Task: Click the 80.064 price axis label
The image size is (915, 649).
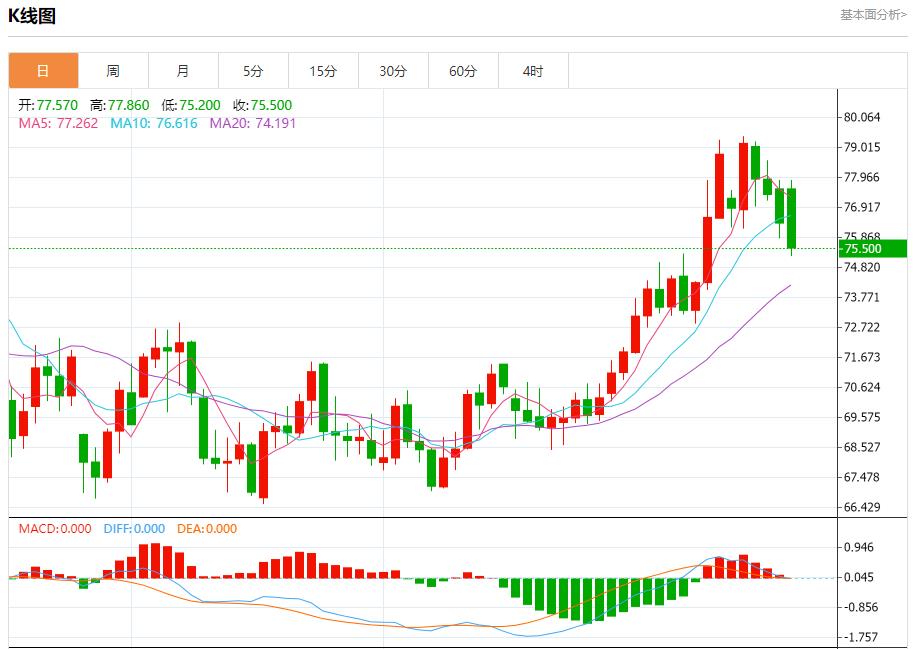Action: (x=862, y=117)
